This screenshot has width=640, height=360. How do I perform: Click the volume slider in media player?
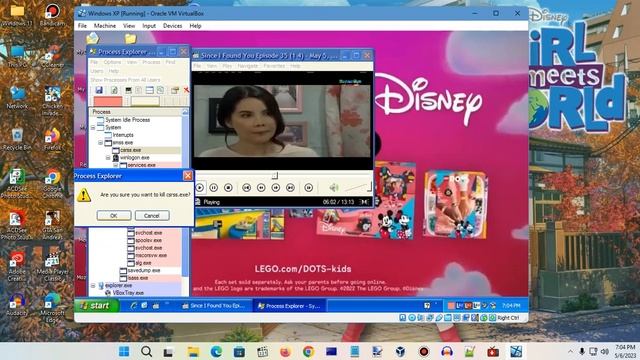point(358,187)
